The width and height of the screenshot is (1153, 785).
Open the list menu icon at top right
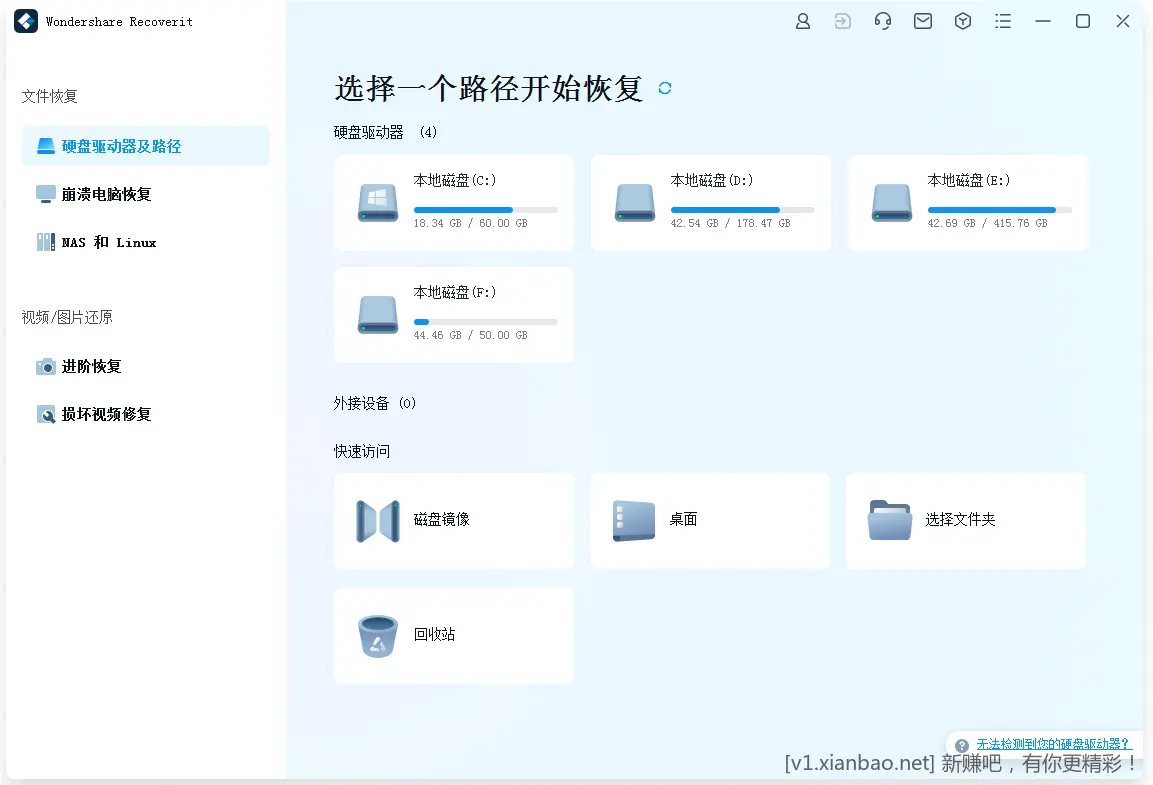[1002, 20]
